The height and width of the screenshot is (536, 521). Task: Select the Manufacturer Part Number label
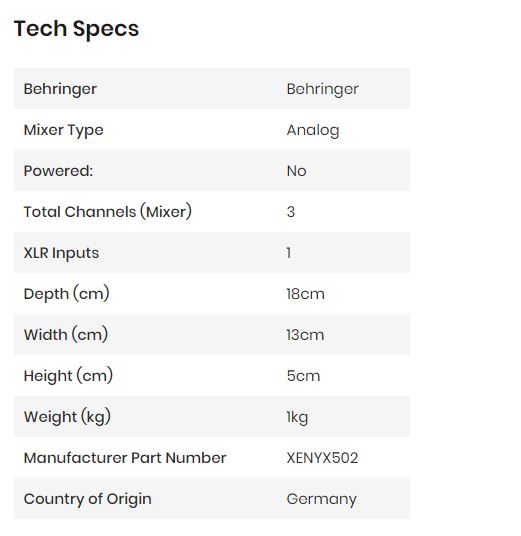[x=125, y=458]
